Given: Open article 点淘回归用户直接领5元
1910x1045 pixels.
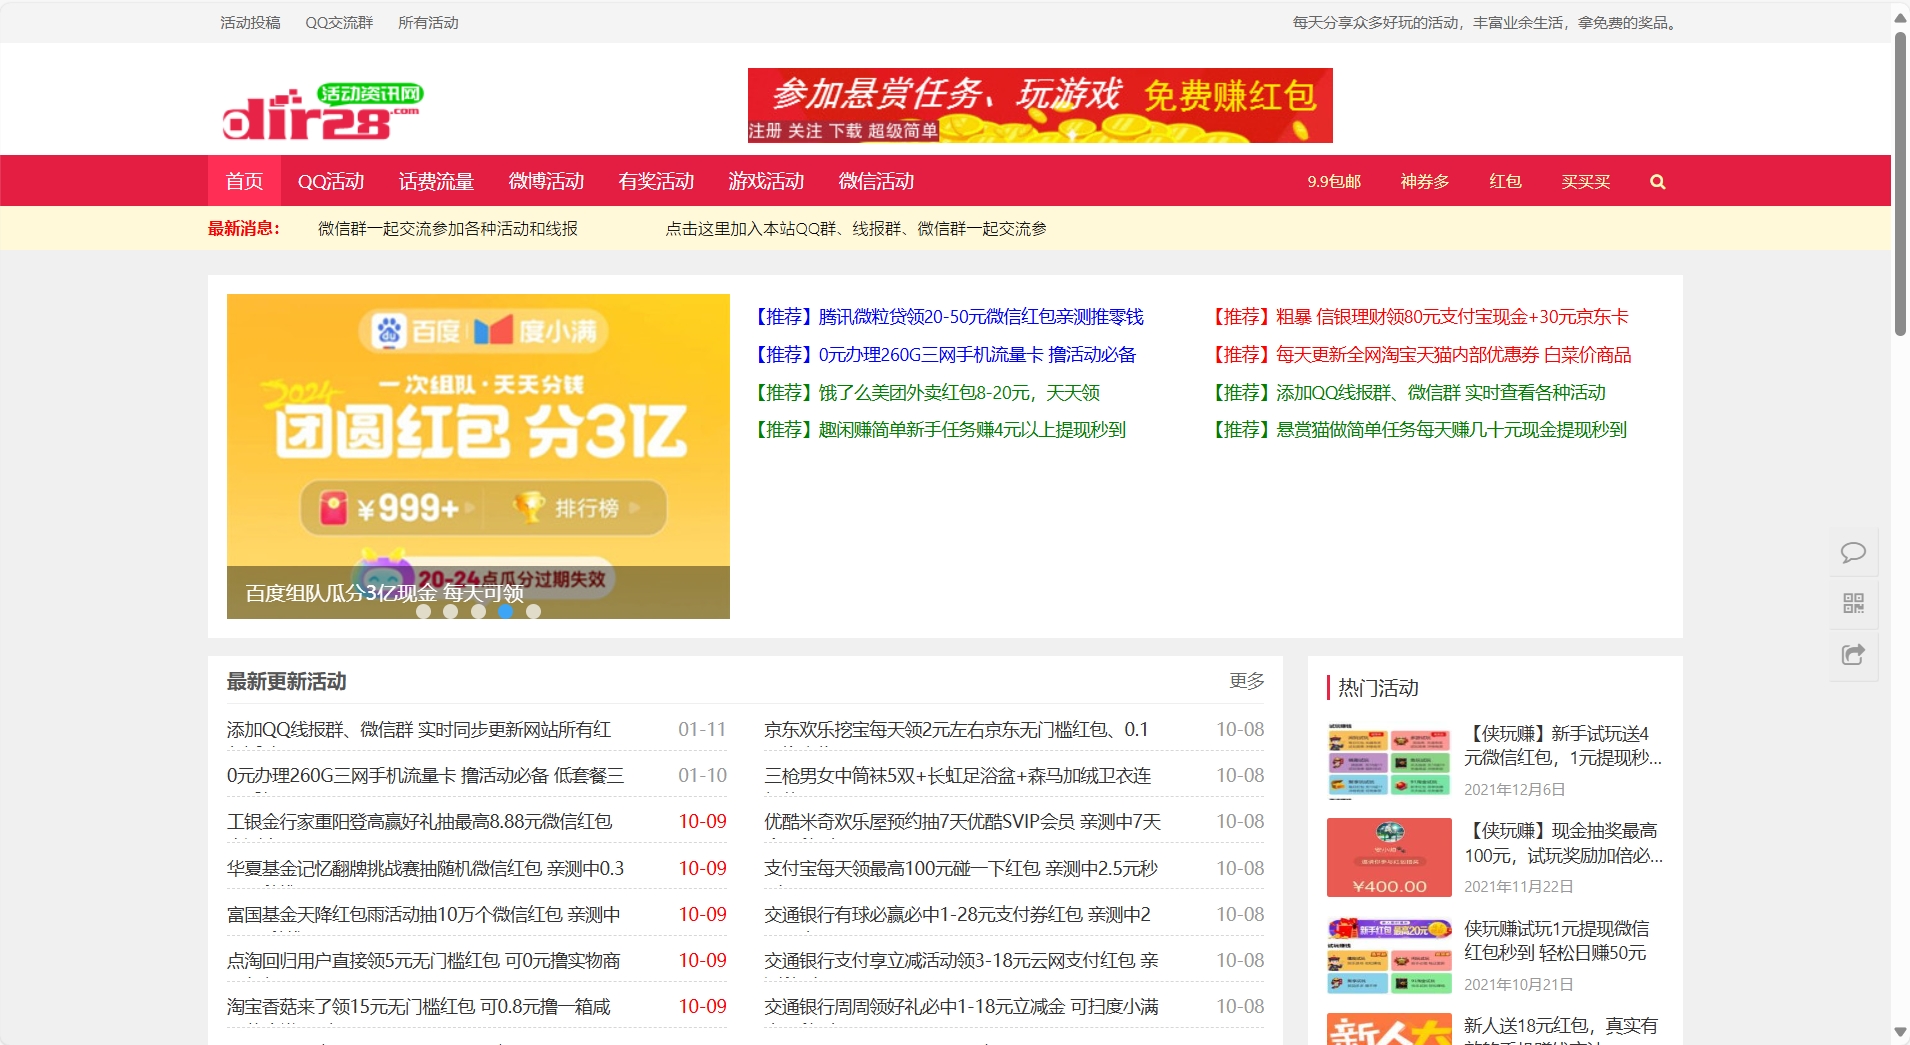Looking at the screenshot, I should [x=424, y=961].
